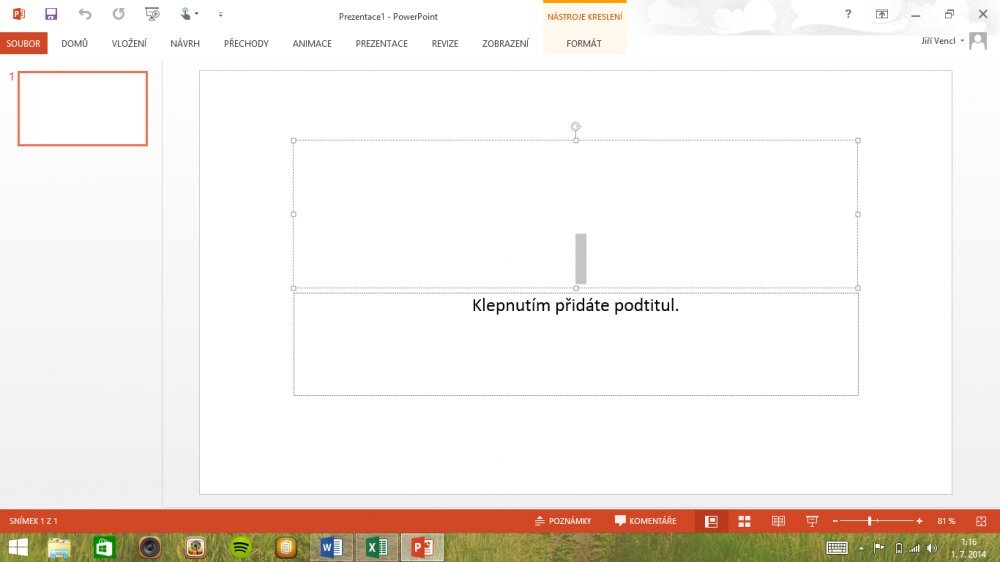
Task: Open Reading View from status bar
Action: click(x=778, y=521)
